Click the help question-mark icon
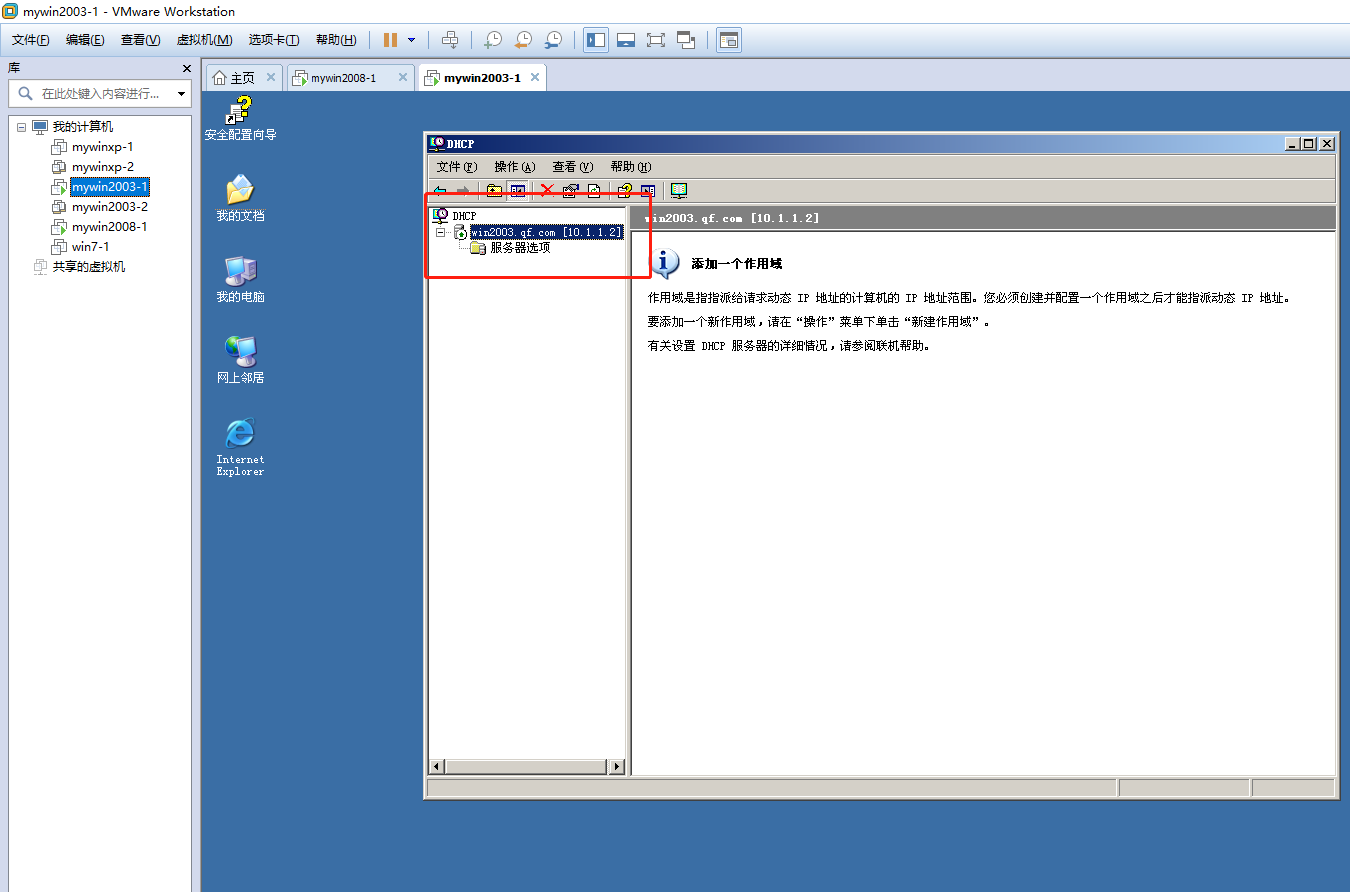The height and width of the screenshot is (892, 1350). (x=625, y=190)
